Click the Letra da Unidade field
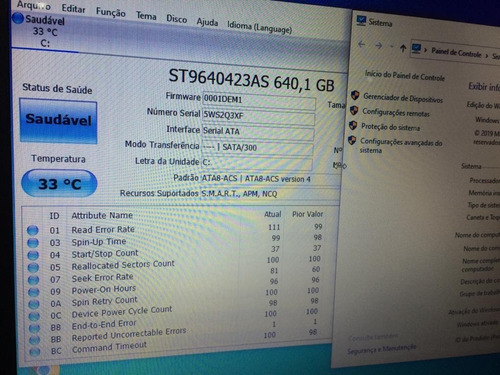Image resolution: width=500 pixels, height=375 pixels. (x=257, y=163)
